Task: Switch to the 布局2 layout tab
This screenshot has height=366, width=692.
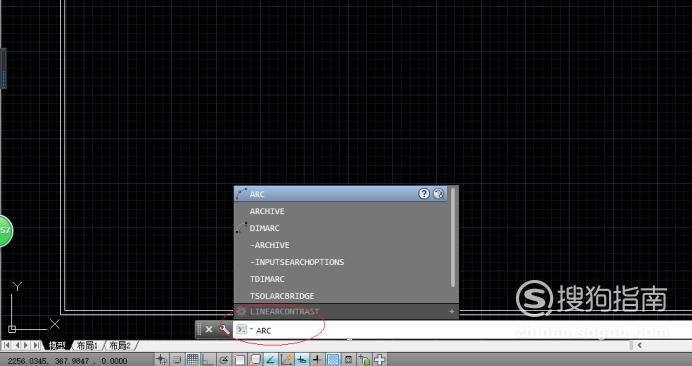Action: coord(120,345)
